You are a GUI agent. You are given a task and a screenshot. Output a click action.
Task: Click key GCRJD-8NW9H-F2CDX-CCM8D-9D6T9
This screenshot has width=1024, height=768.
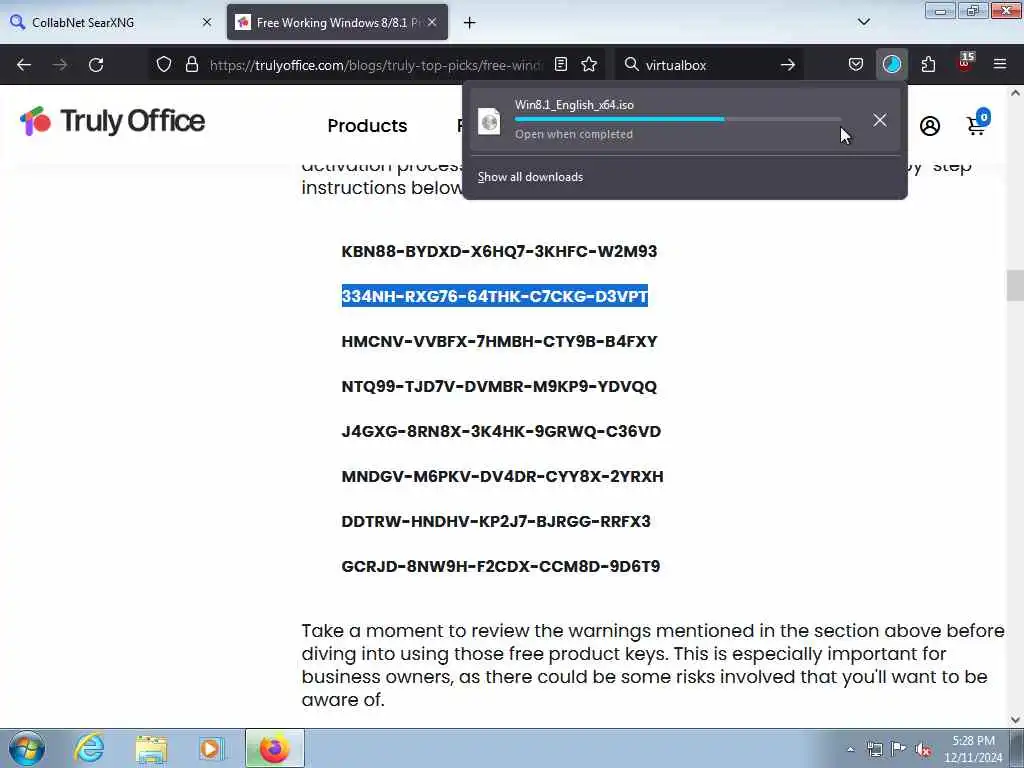(x=500, y=566)
